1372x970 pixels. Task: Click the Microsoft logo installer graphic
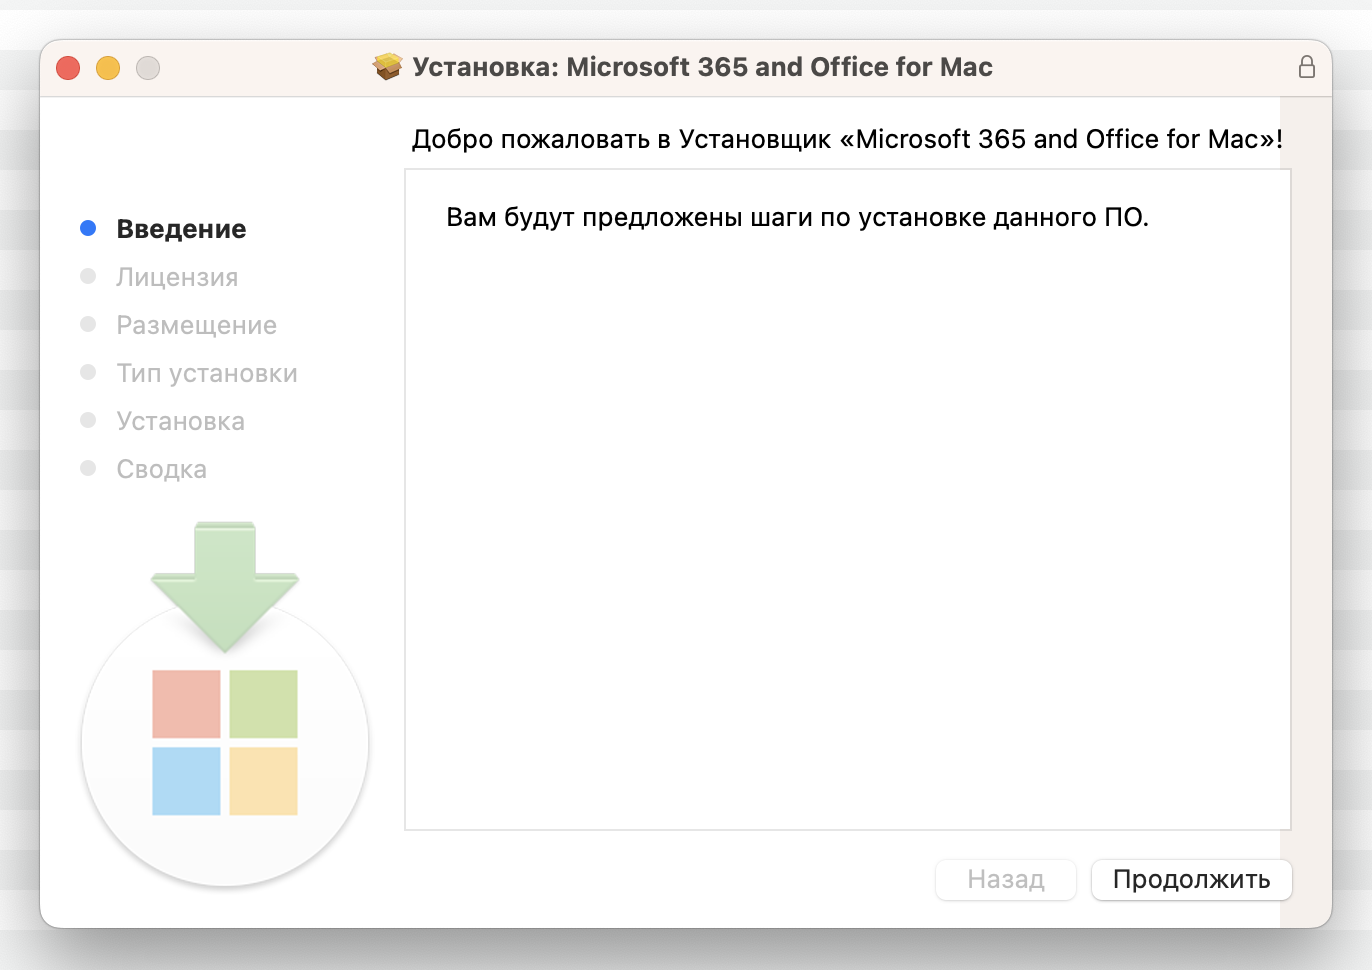click(225, 743)
